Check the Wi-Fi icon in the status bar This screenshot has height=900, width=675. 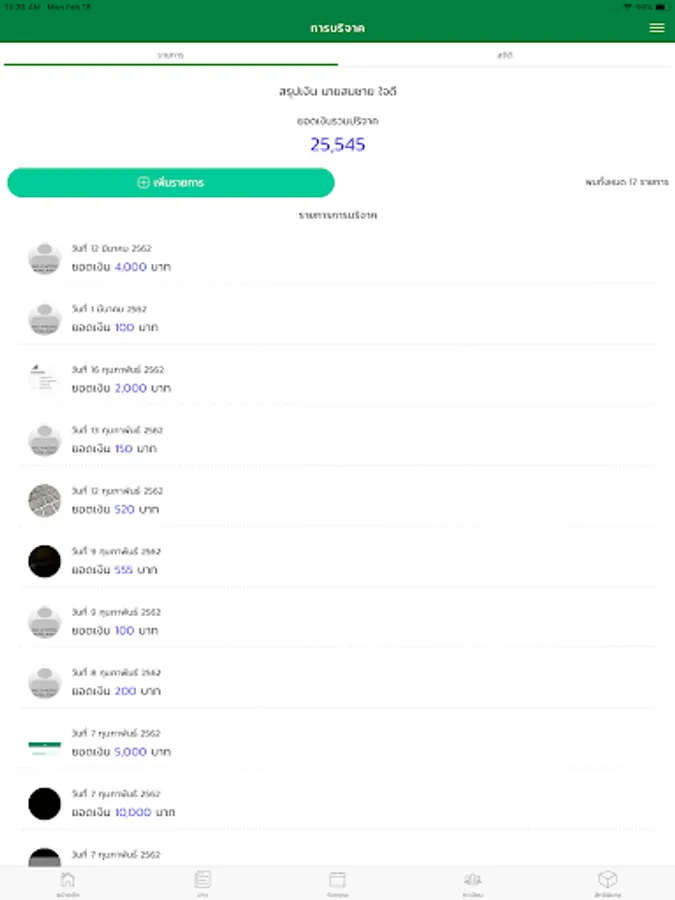tap(627, 6)
